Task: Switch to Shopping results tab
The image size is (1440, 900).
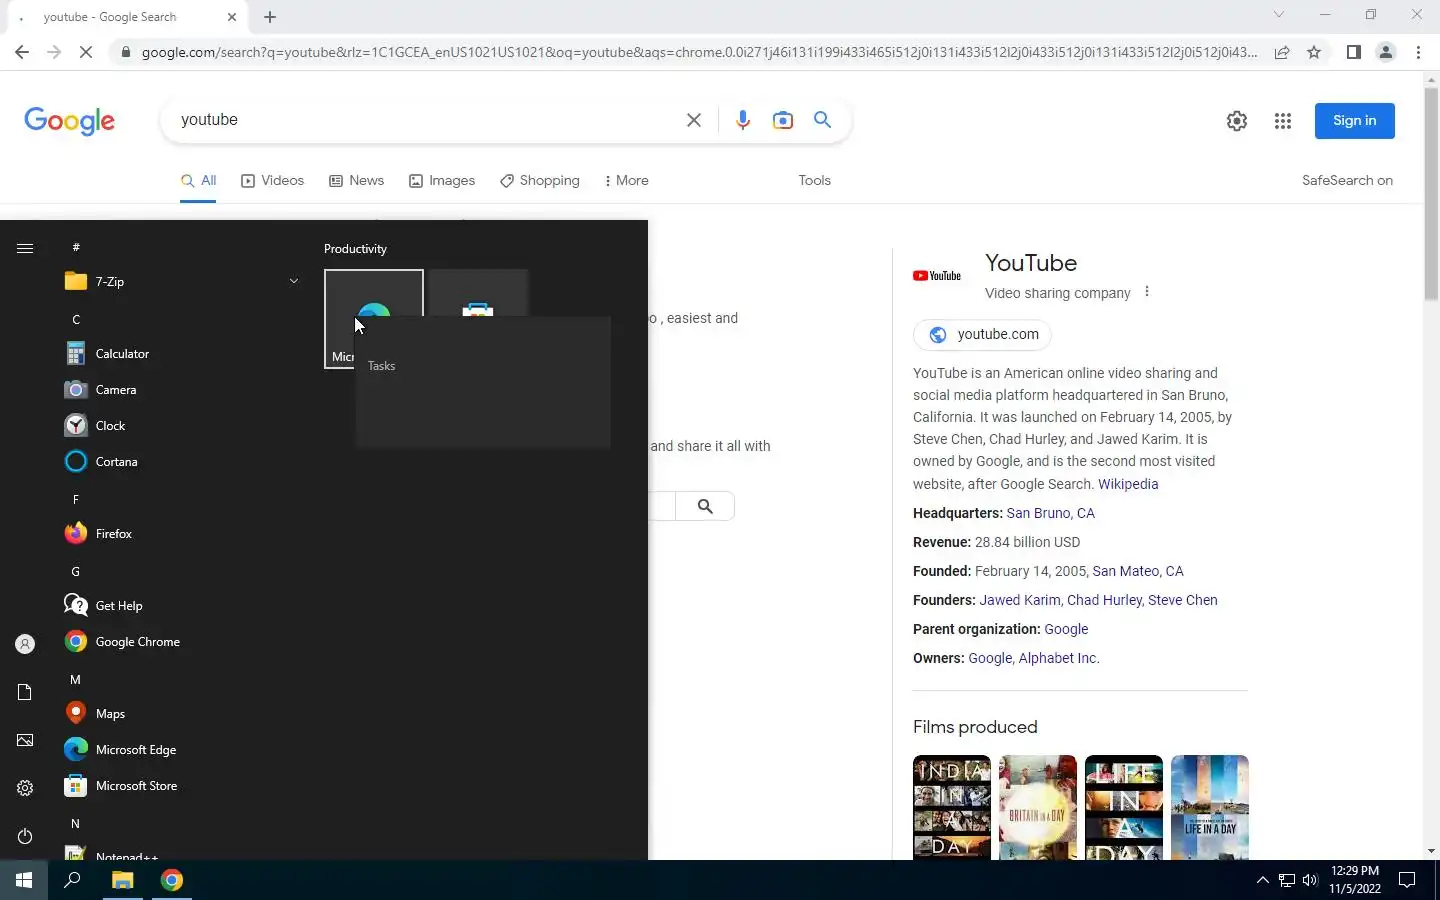Action: [540, 181]
